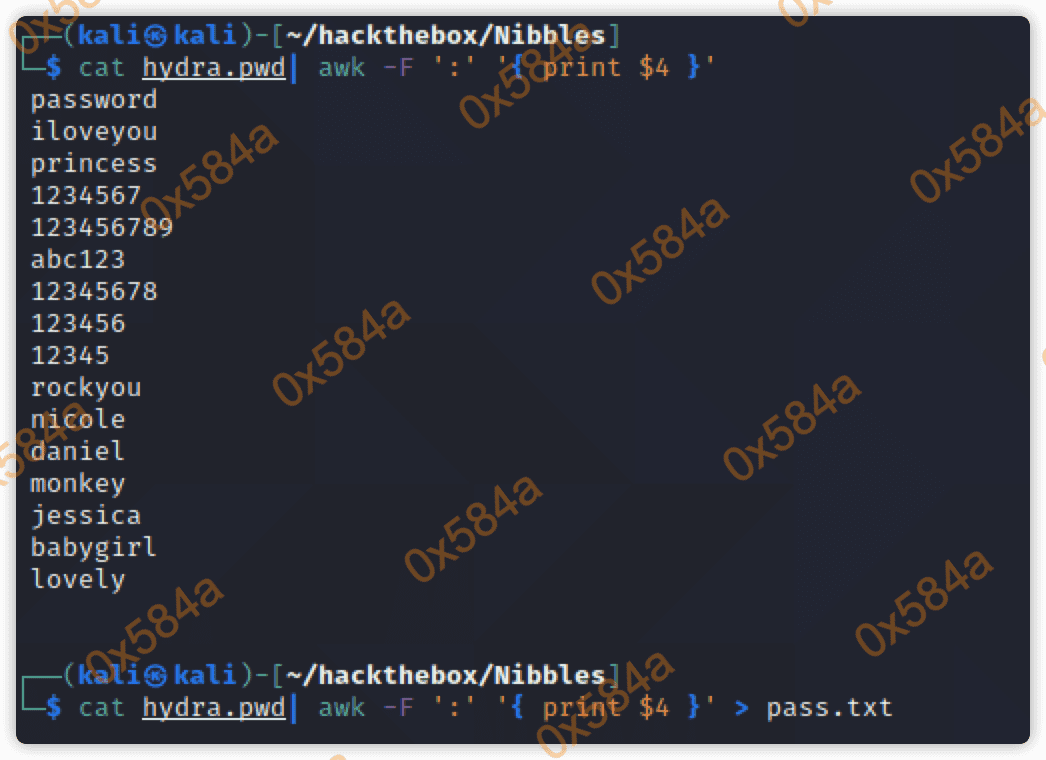Image resolution: width=1046 pixels, height=760 pixels.
Task: Select the output line 'password'
Action: pos(94,100)
